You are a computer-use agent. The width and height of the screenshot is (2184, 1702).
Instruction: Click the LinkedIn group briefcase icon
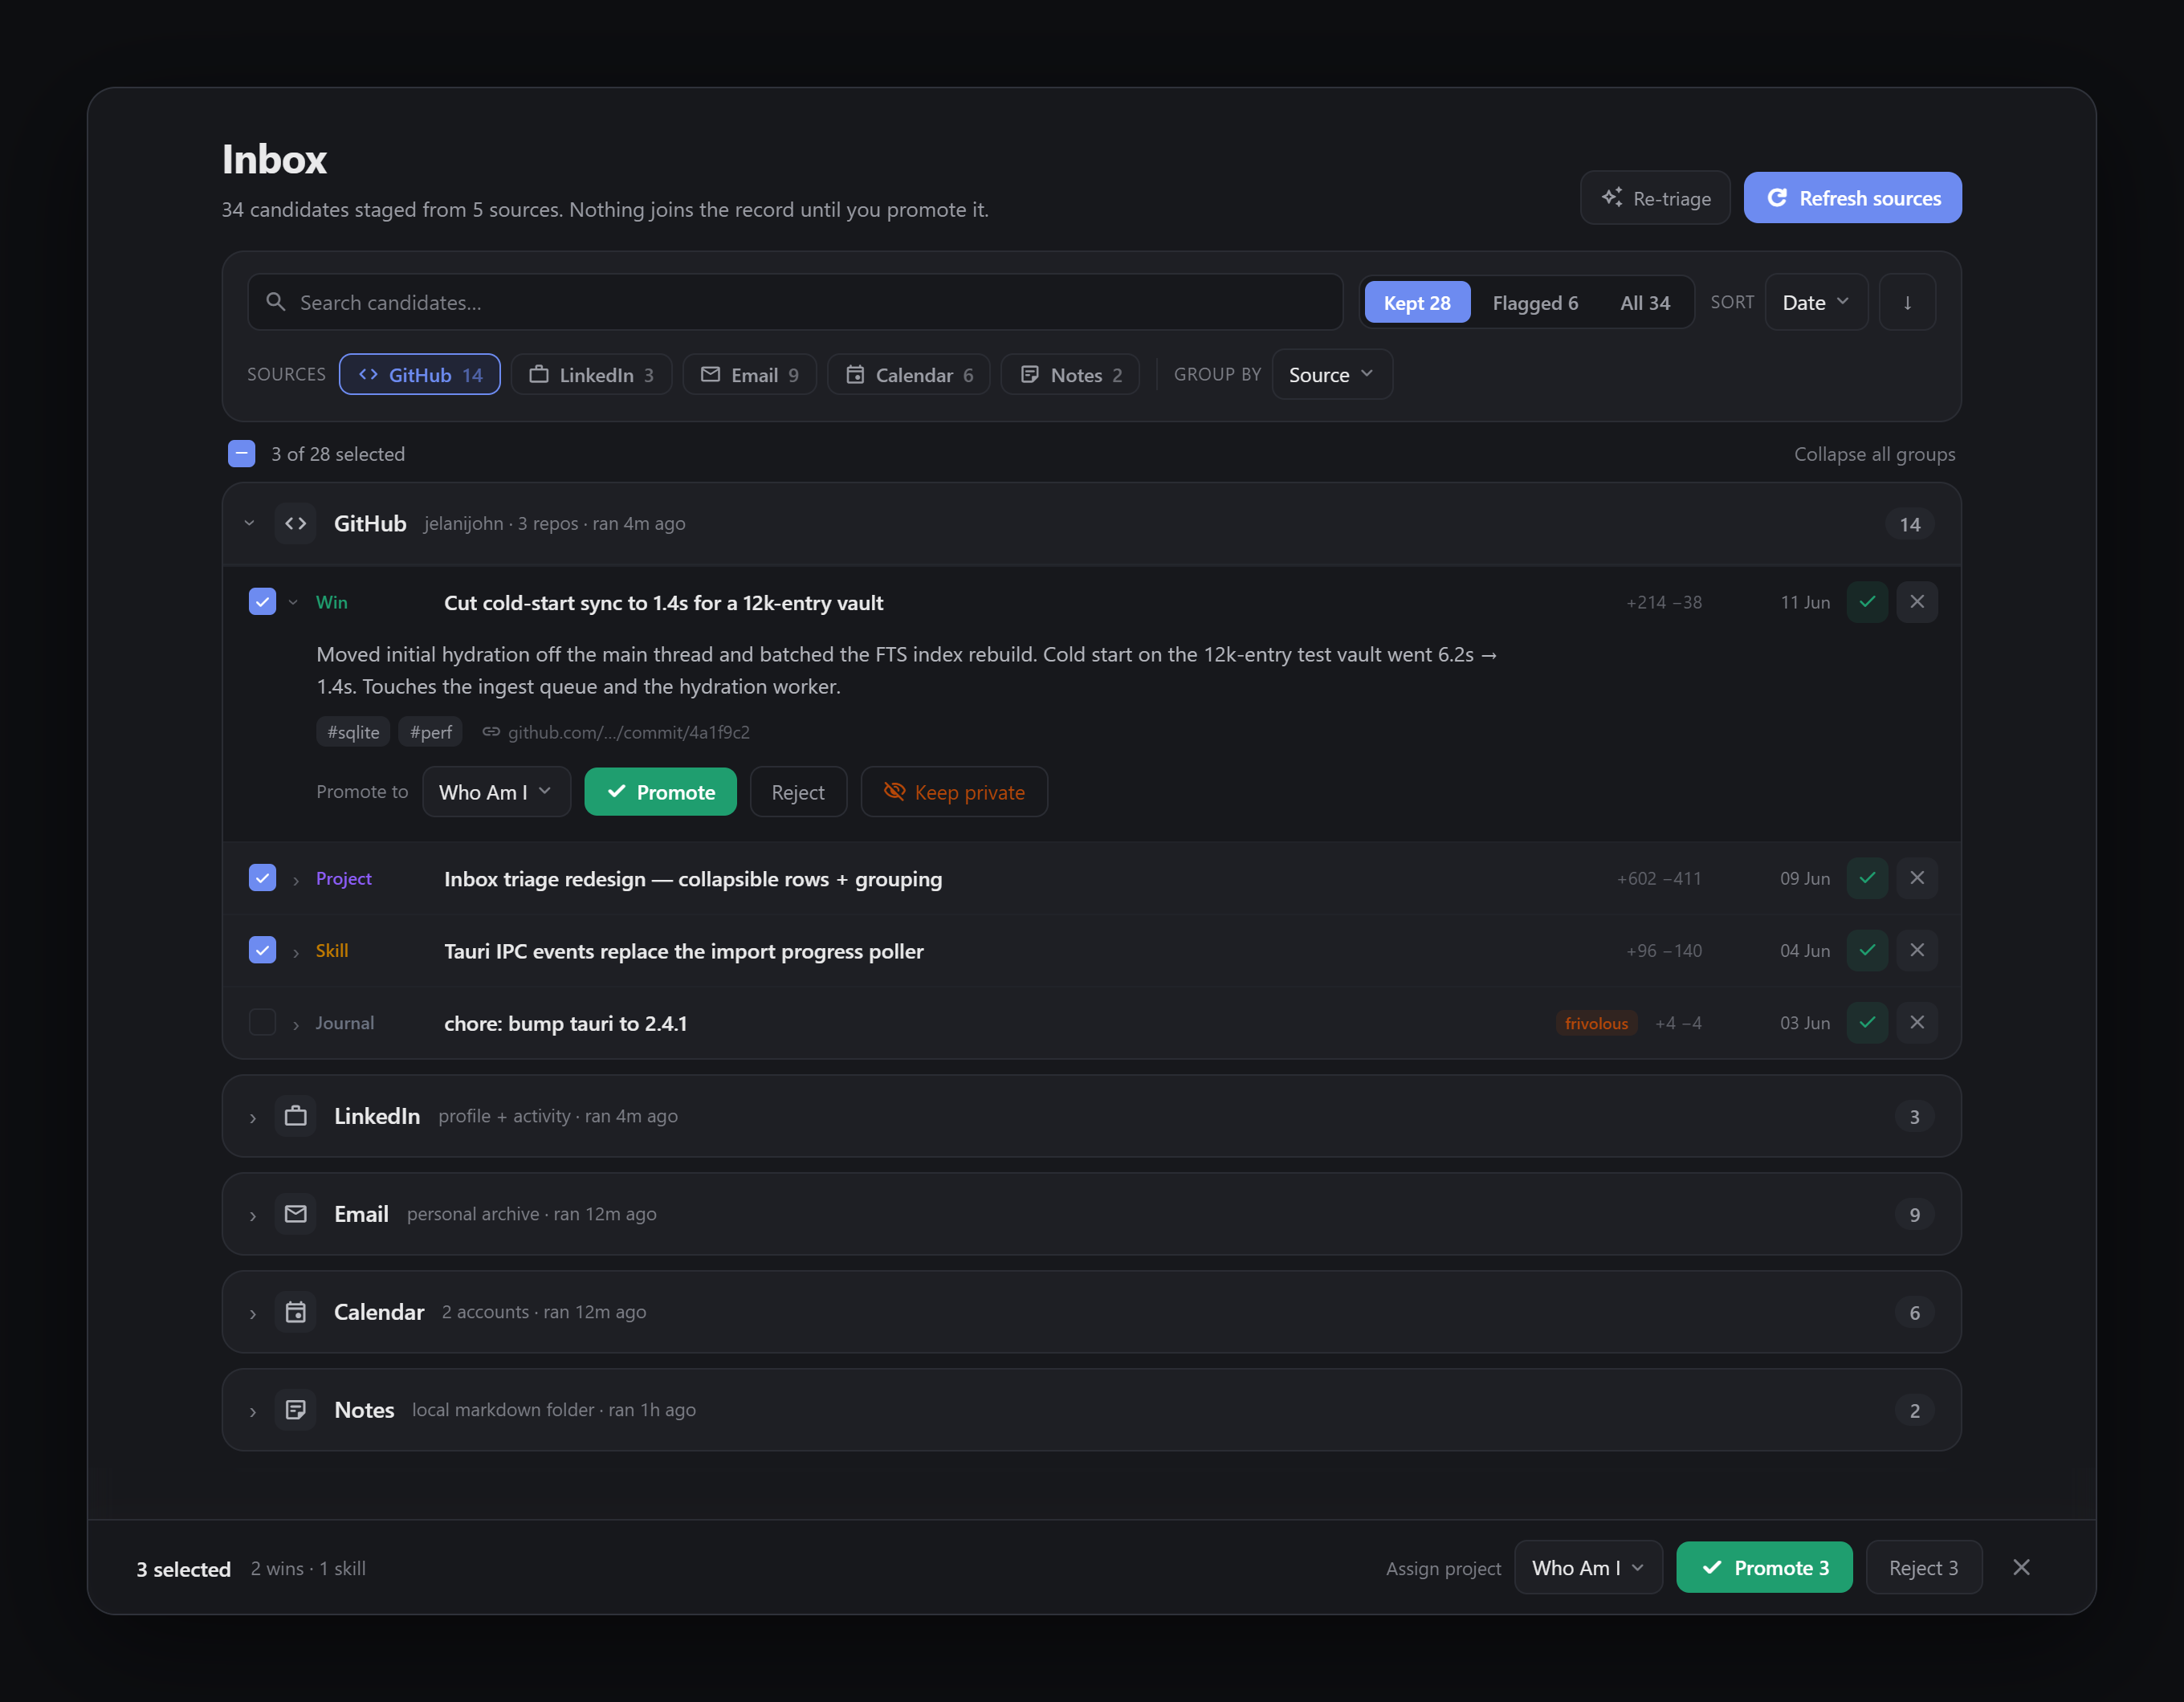[296, 1116]
